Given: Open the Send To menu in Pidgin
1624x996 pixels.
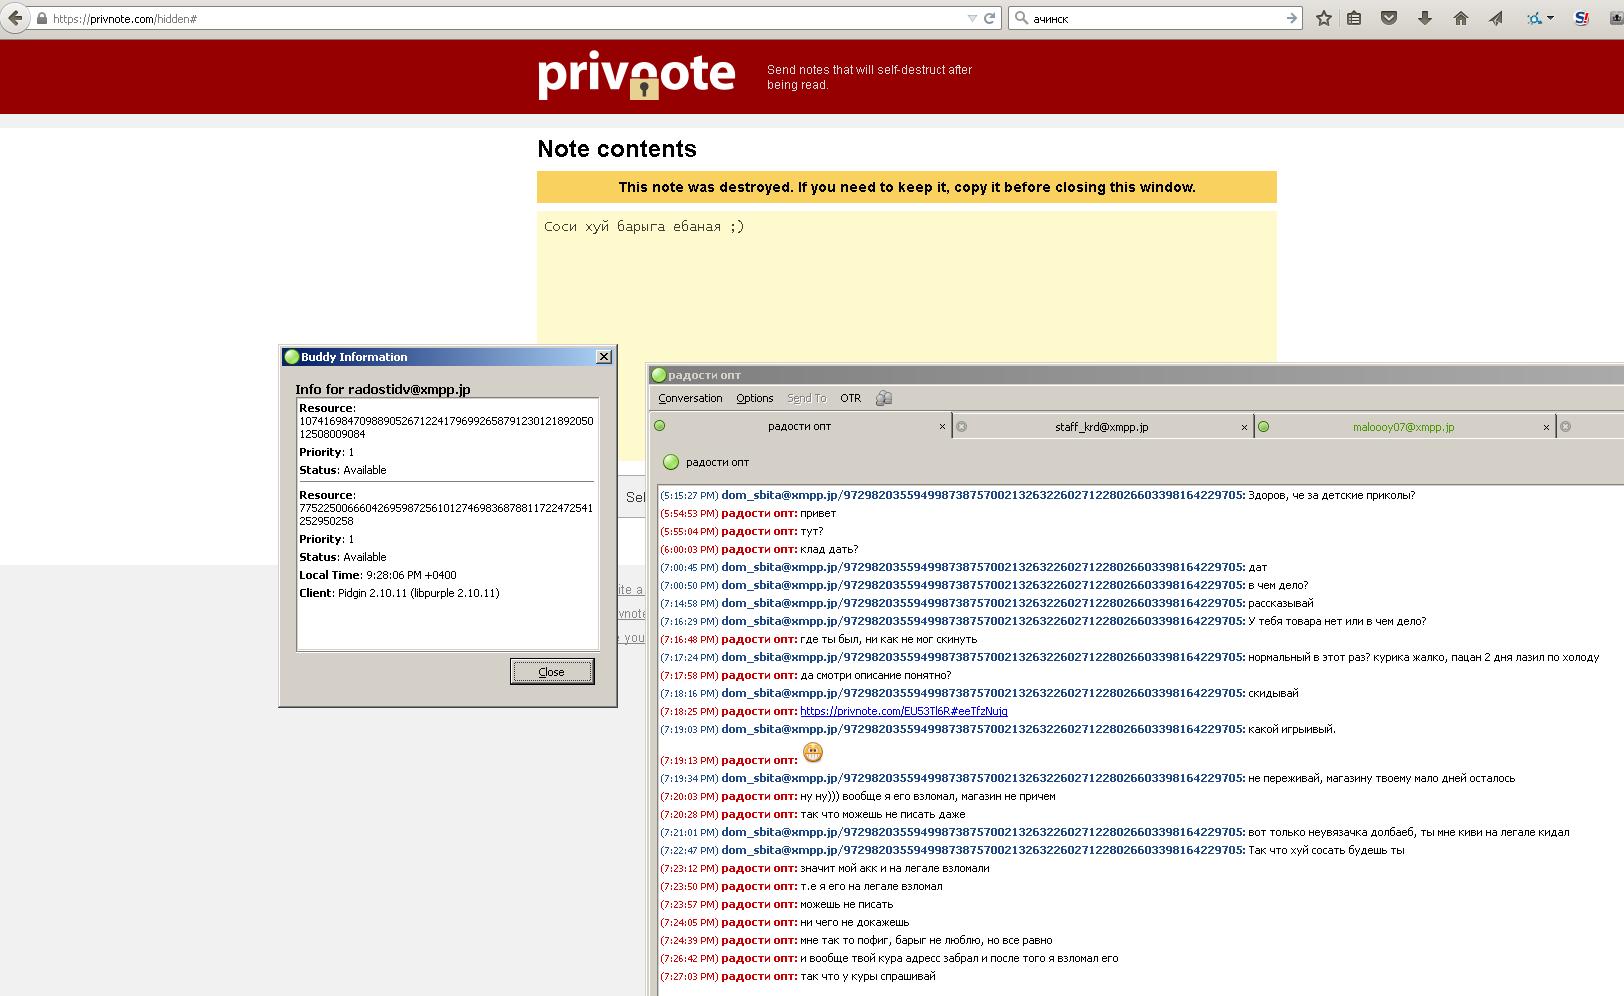Looking at the screenshot, I should 807,398.
